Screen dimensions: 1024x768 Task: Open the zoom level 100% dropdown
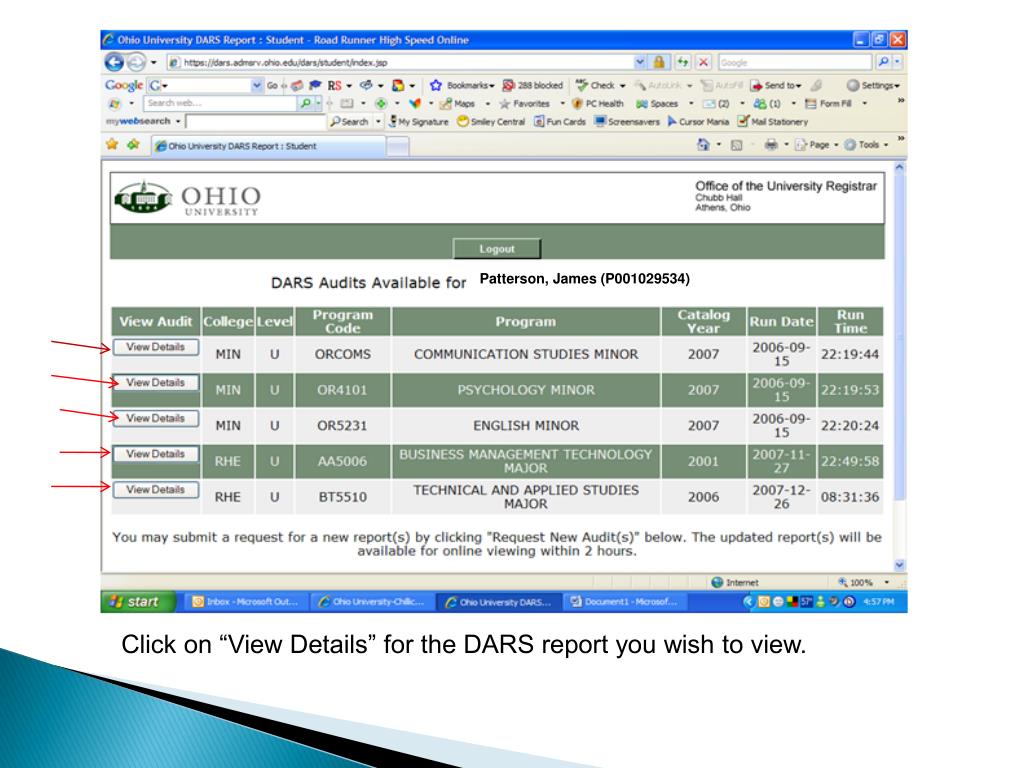[887, 582]
